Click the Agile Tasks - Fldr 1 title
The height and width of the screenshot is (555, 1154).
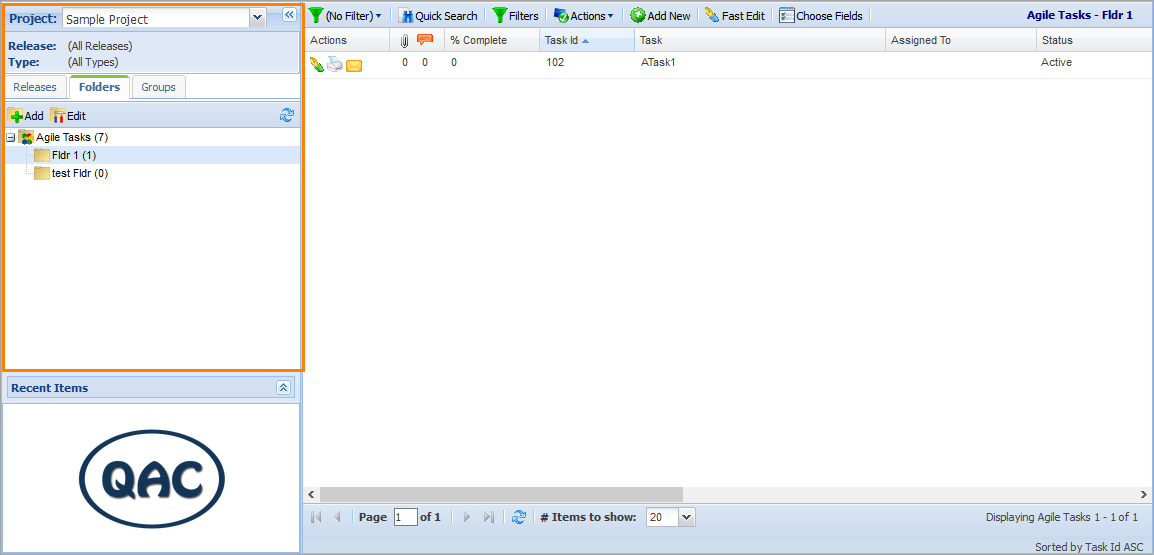point(1079,15)
